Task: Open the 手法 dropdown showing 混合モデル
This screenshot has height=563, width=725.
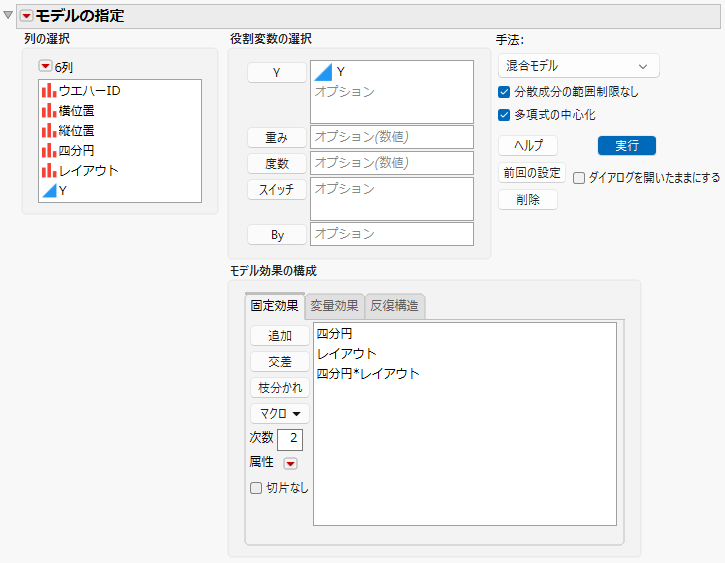Action: click(578, 66)
